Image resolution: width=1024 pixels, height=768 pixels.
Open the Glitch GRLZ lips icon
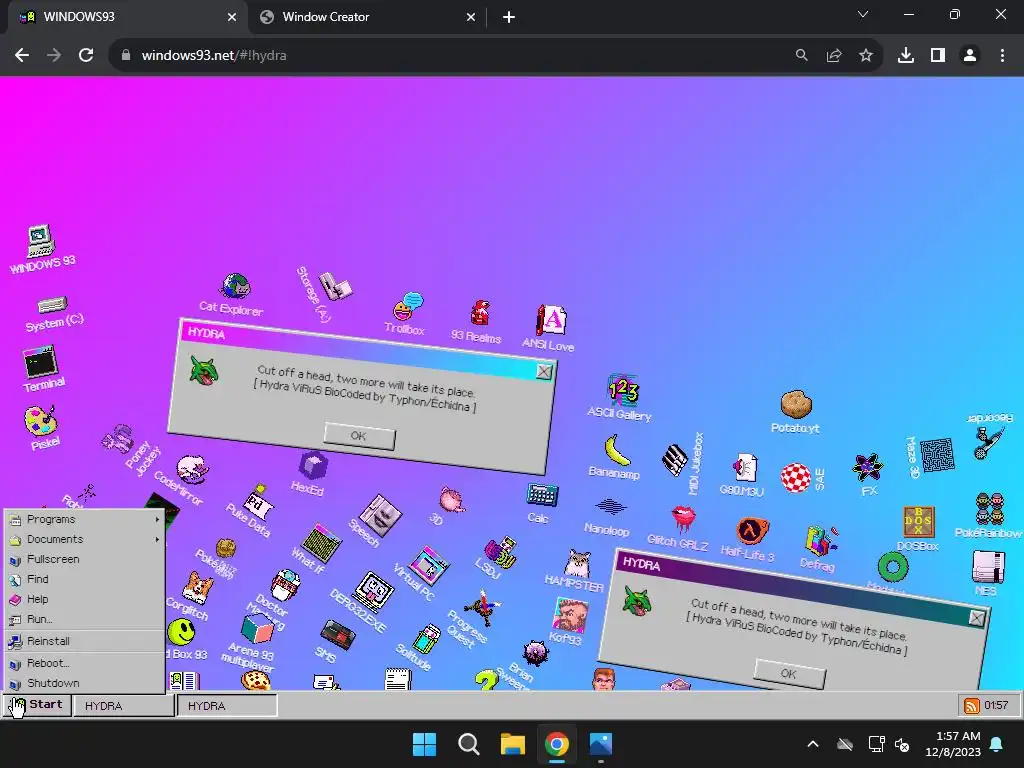(x=683, y=519)
